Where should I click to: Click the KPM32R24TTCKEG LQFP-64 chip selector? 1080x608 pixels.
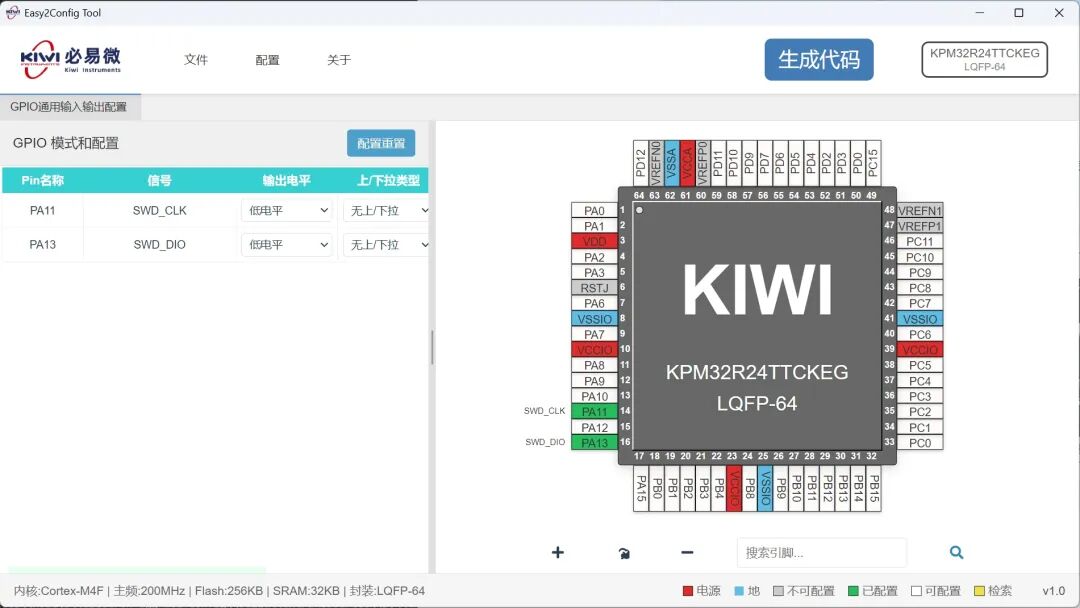984,59
